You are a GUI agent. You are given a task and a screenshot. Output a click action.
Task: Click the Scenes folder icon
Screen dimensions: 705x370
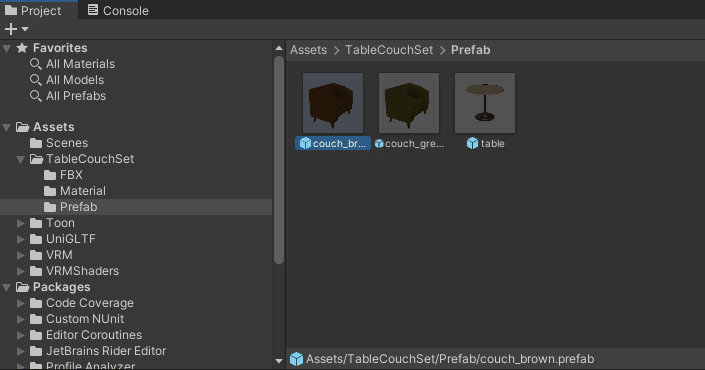pos(36,143)
